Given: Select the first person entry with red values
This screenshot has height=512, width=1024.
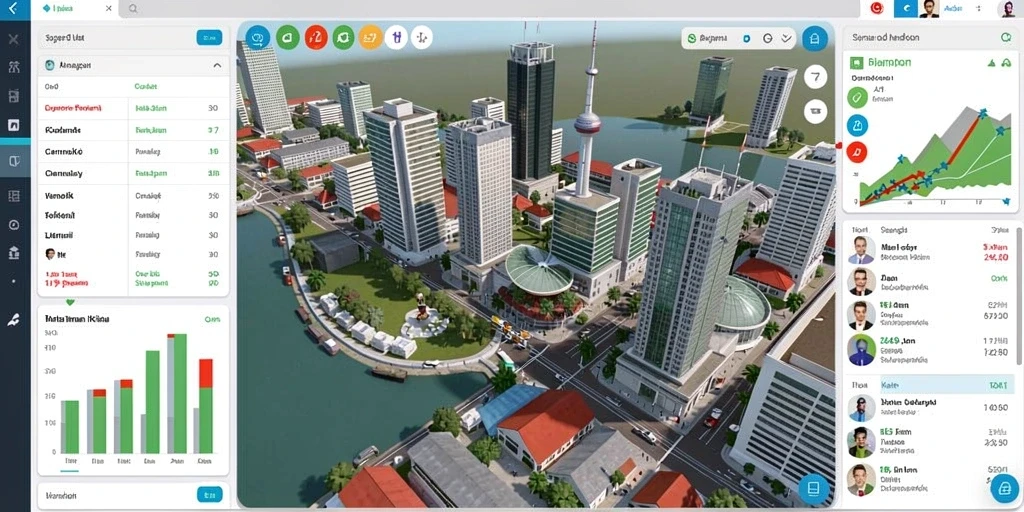Looking at the screenshot, I should pos(931,252).
